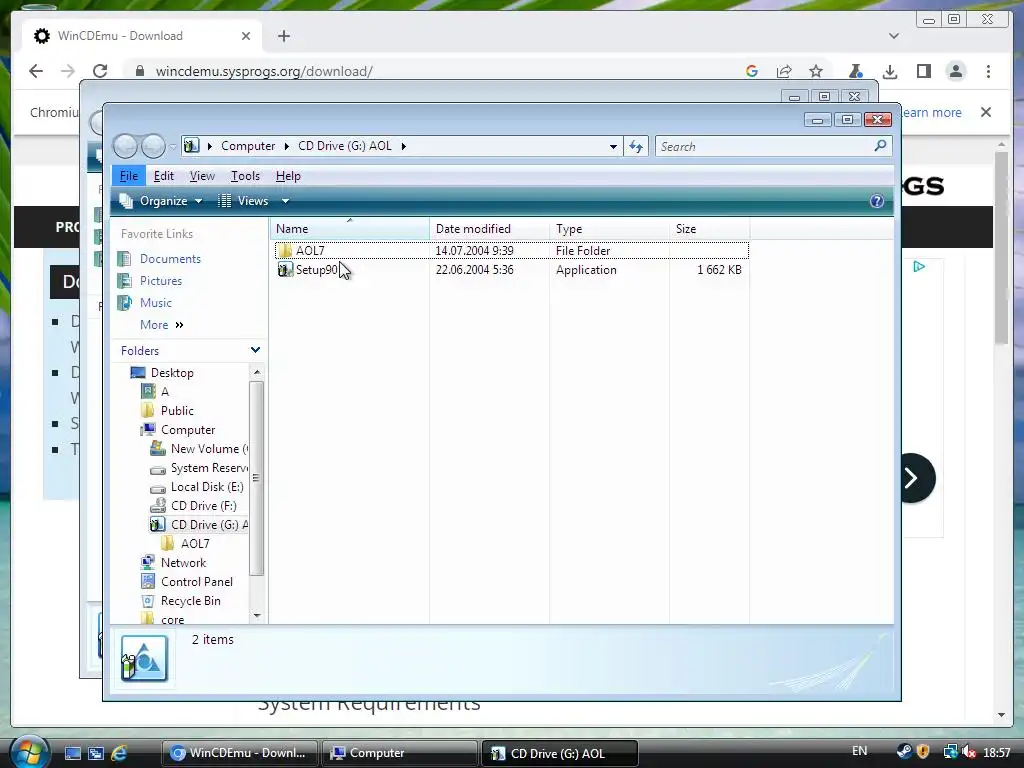This screenshot has height=768, width=1024.
Task: Open address bar history dropdown
Action: coord(613,146)
